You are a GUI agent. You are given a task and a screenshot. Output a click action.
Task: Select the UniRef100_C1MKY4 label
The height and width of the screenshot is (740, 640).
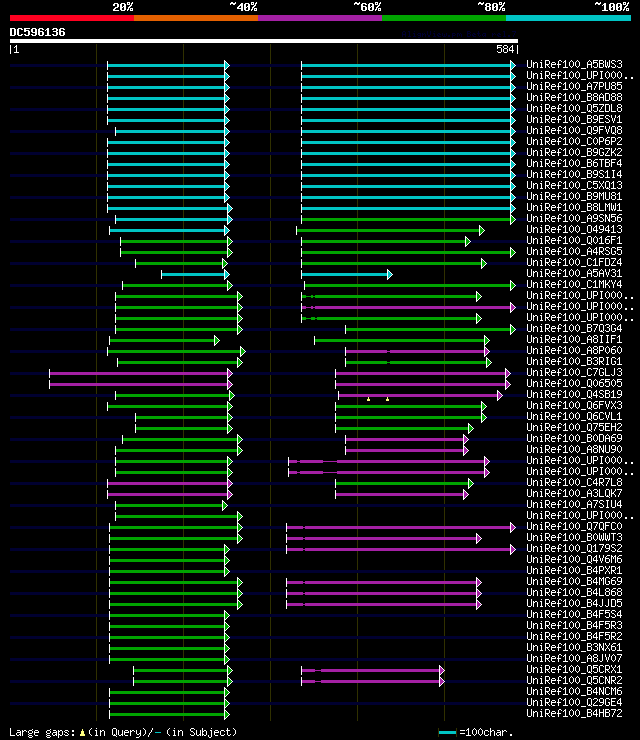click(x=574, y=285)
